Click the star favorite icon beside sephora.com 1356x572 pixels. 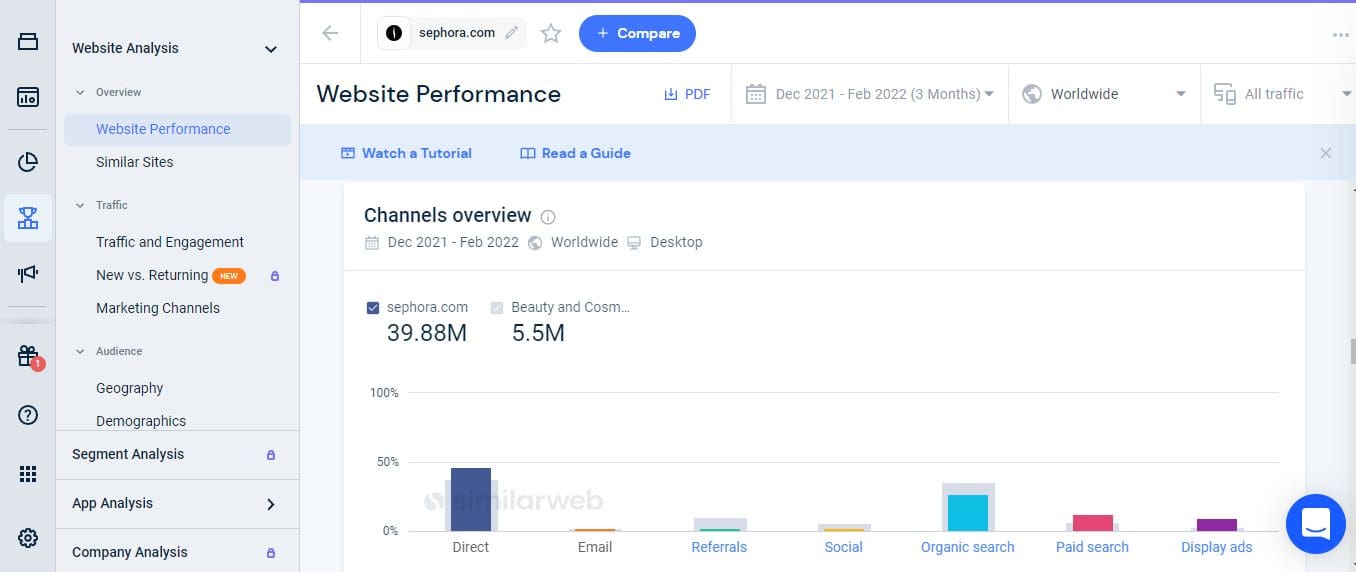click(x=551, y=34)
